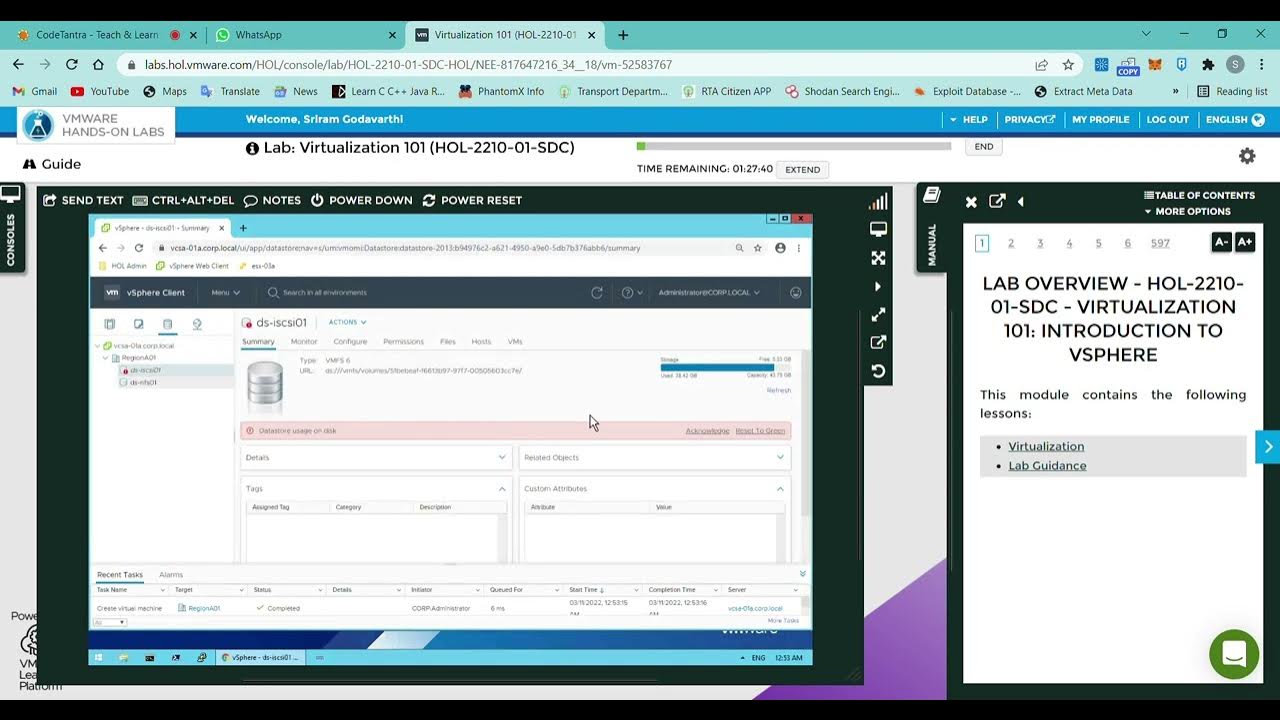Open the Privacy link

tap(1030, 119)
